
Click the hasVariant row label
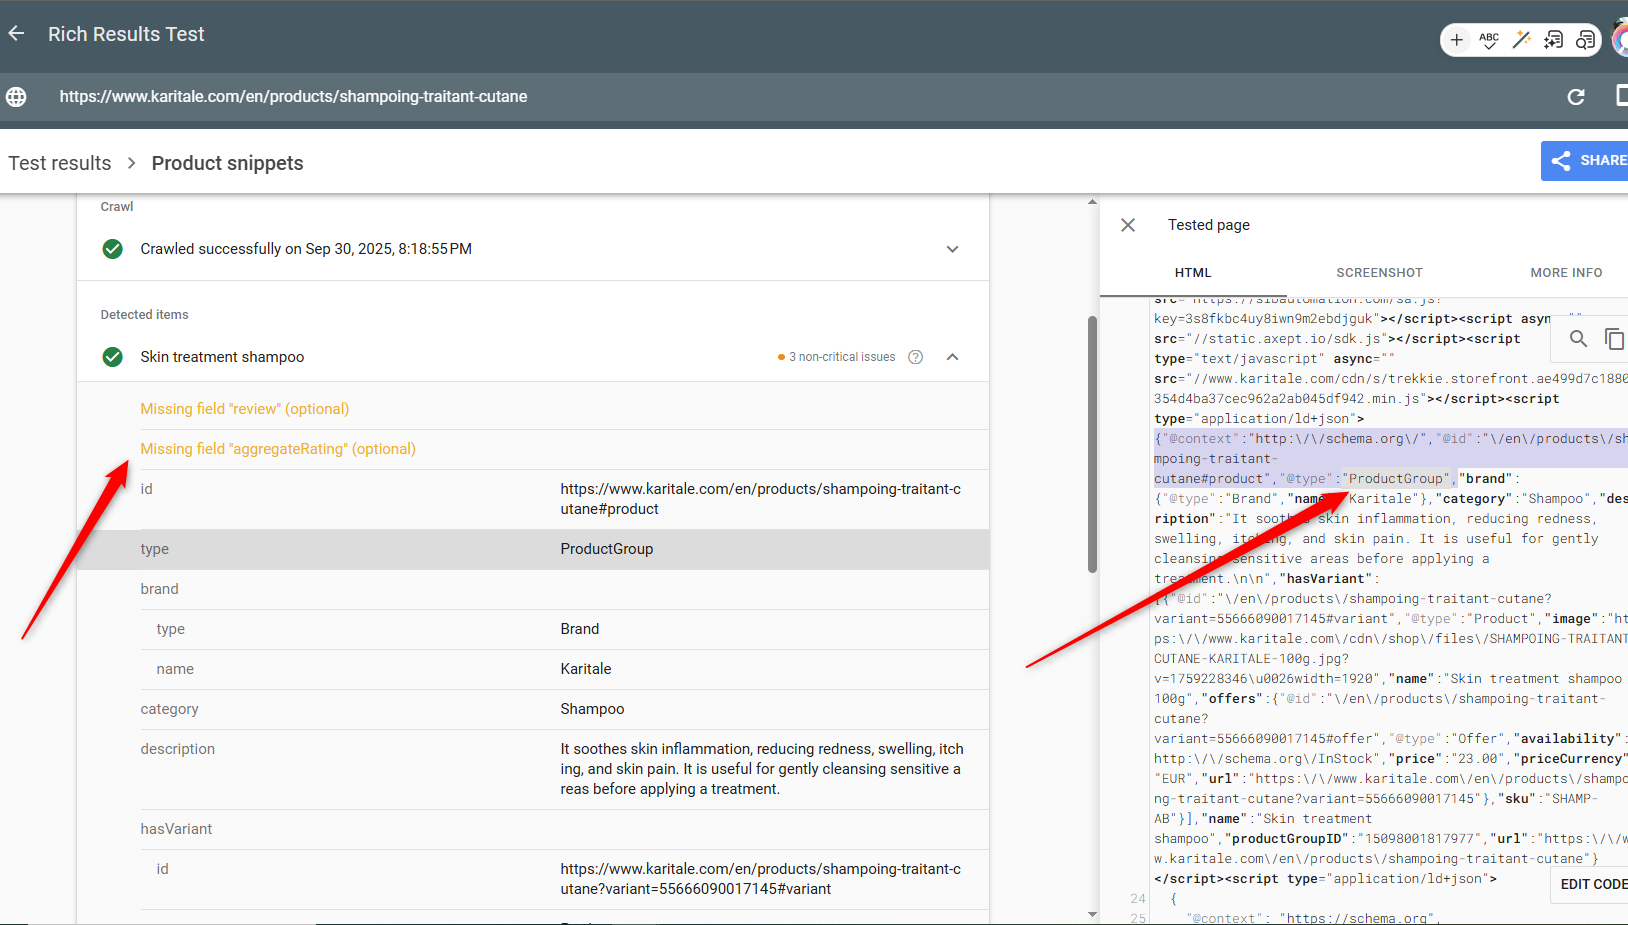point(176,829)
